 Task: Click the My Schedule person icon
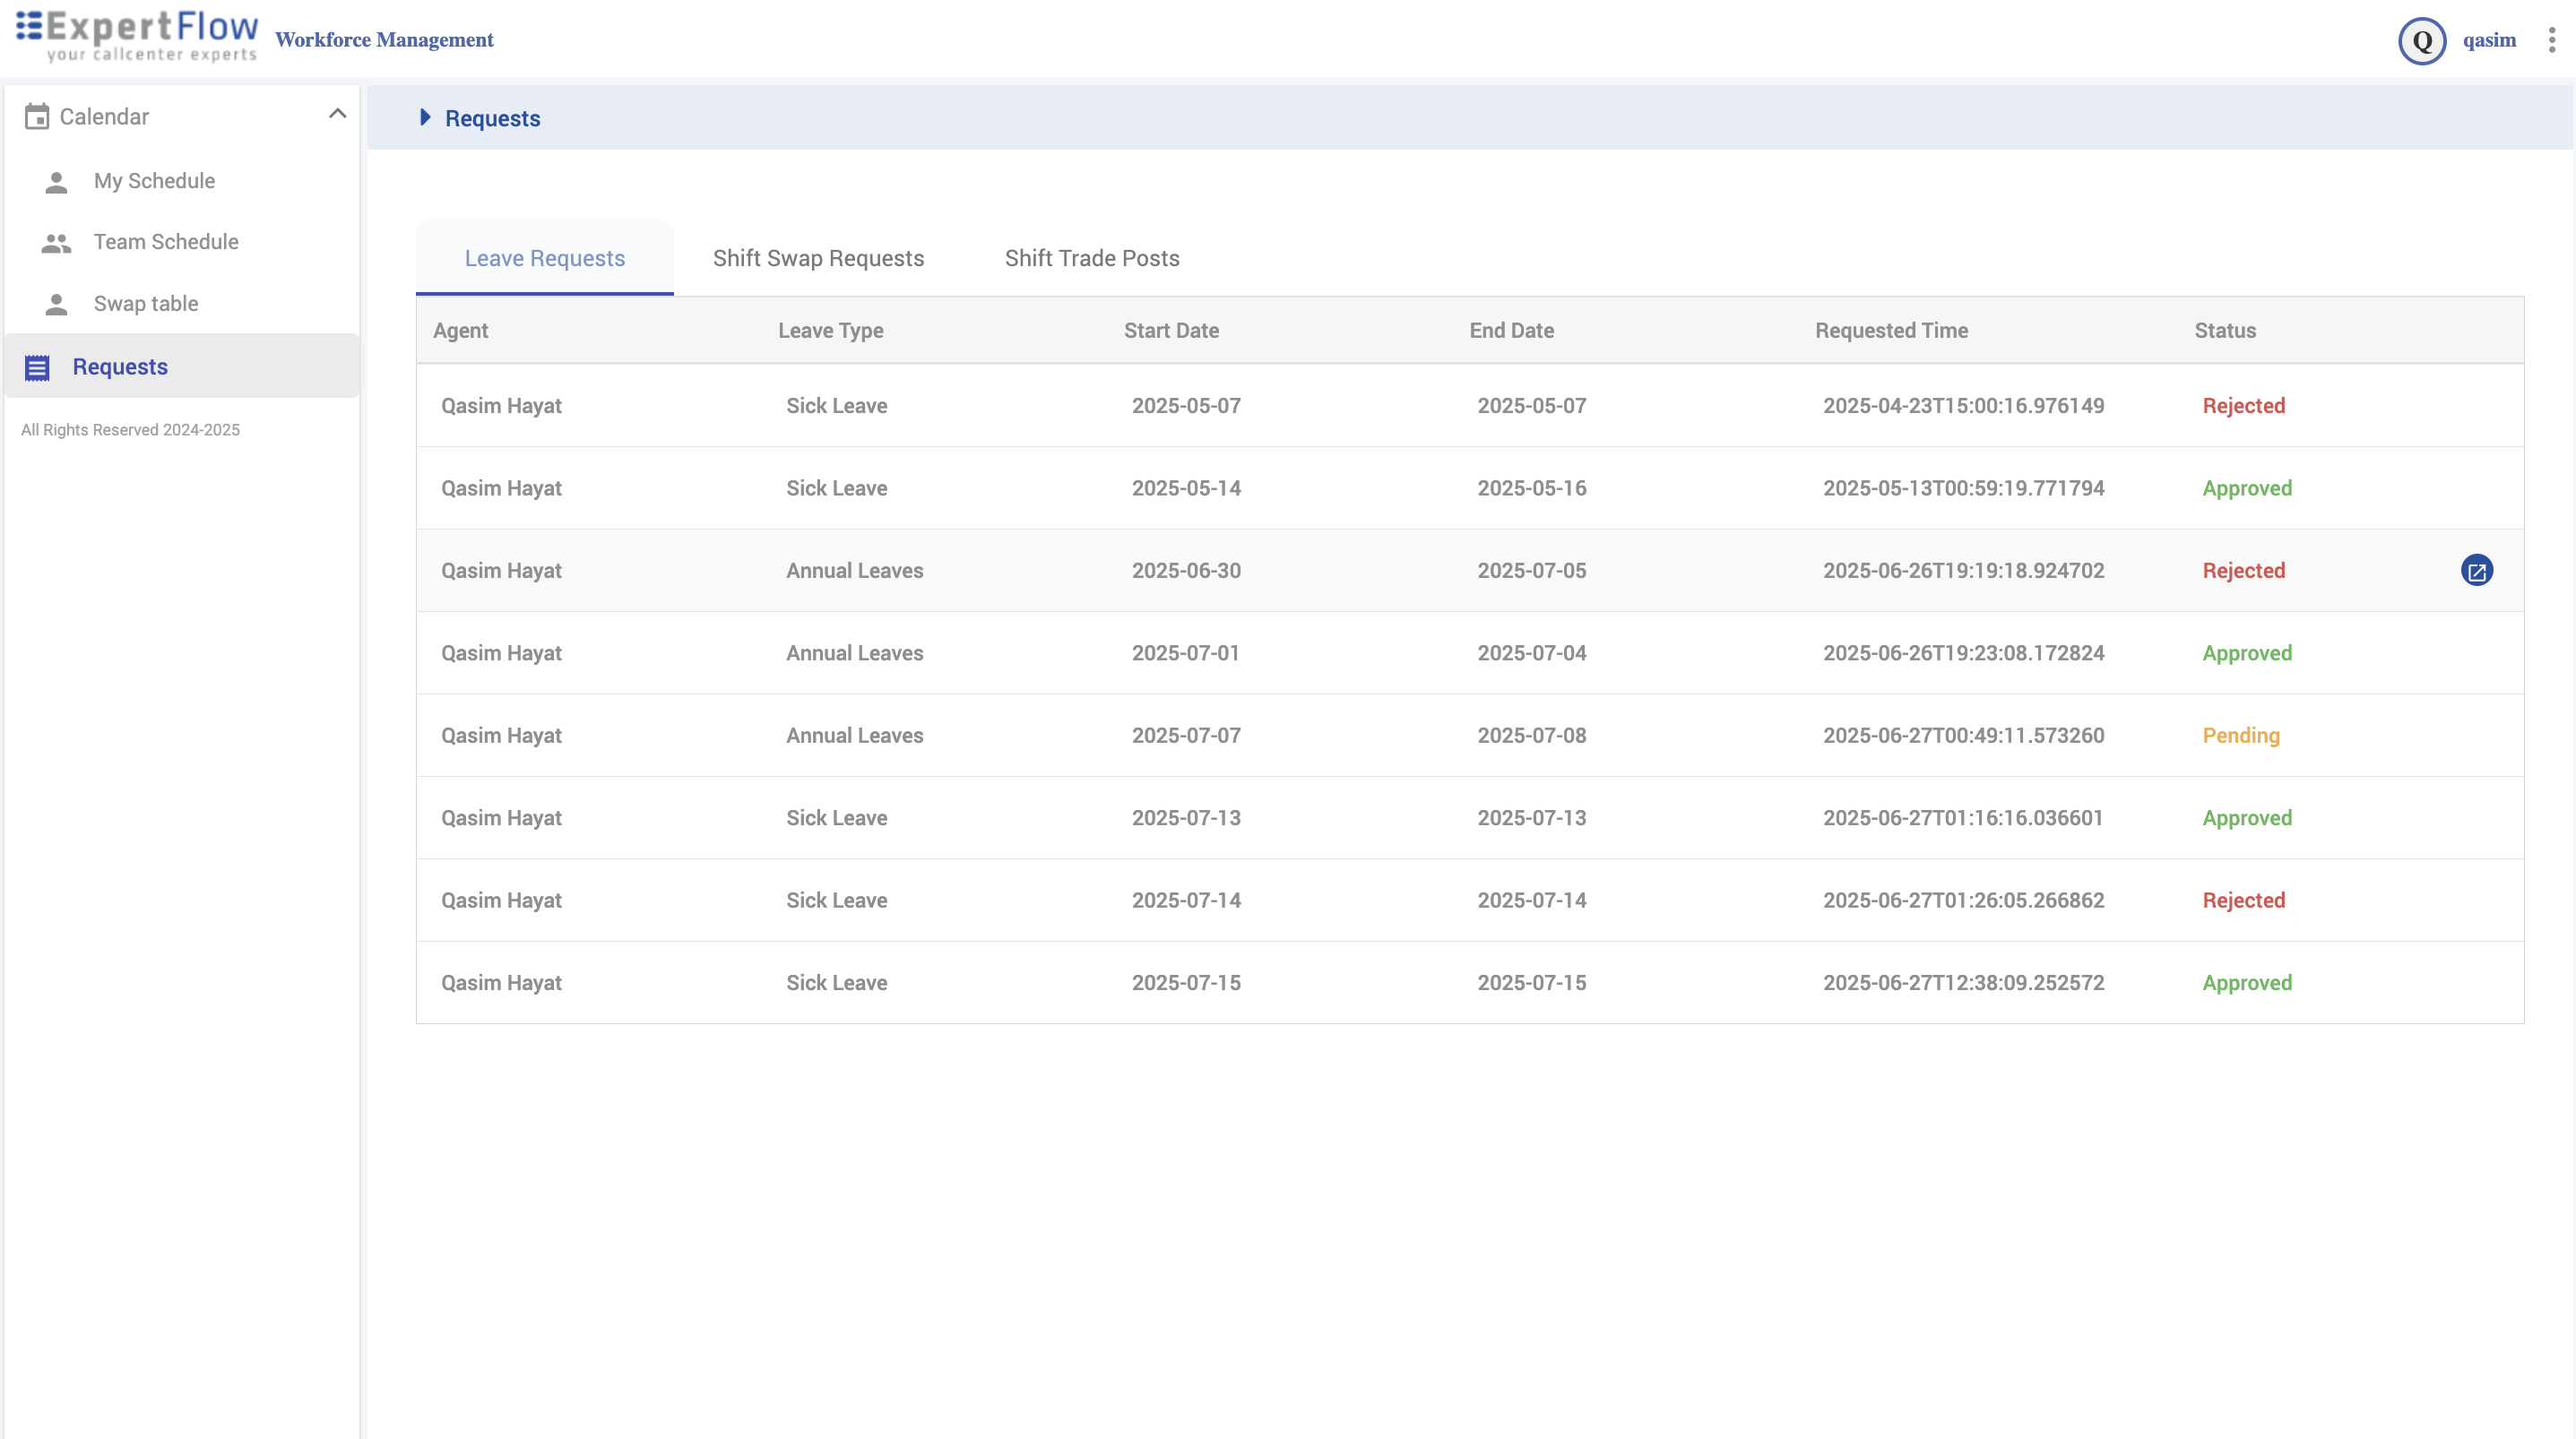pyautogui.click(x=56, y=182)
